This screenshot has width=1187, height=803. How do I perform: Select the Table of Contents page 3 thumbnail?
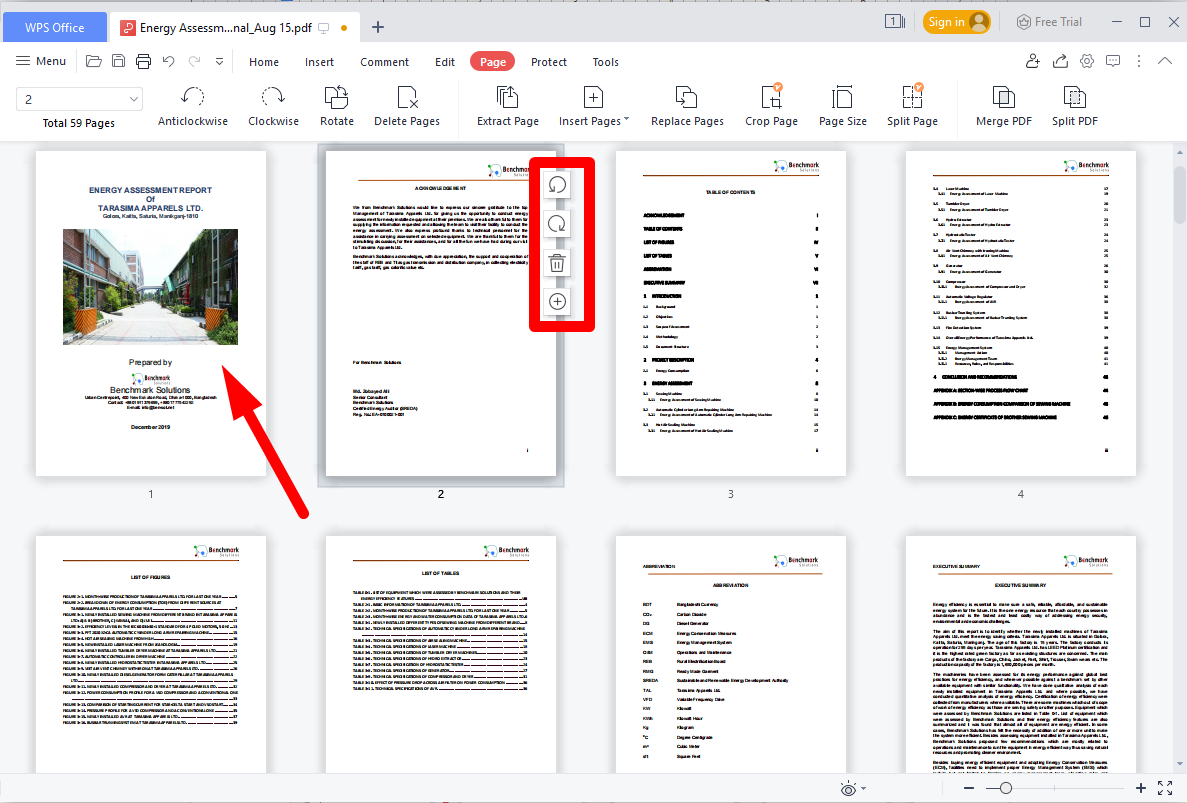731,313
